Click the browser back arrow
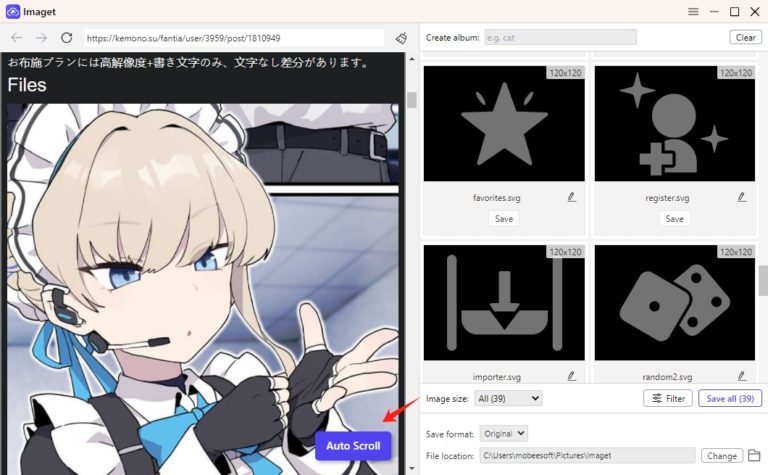 tap(16, 38)
